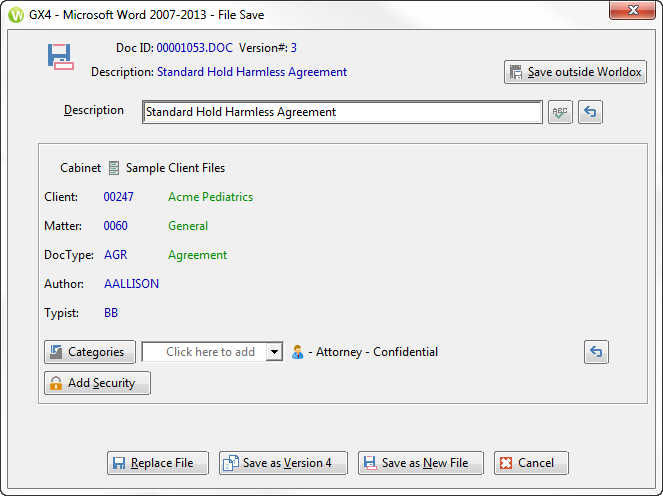Choose Save as New File
This screenshot has width=663, height=496.
421,463
